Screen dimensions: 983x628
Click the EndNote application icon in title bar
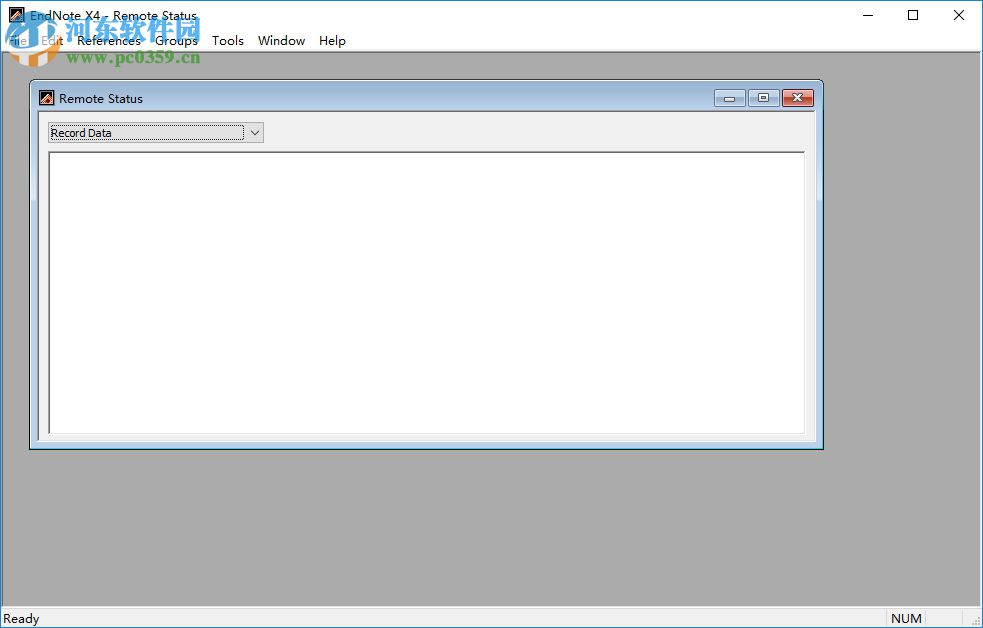[x=16, y=15]
